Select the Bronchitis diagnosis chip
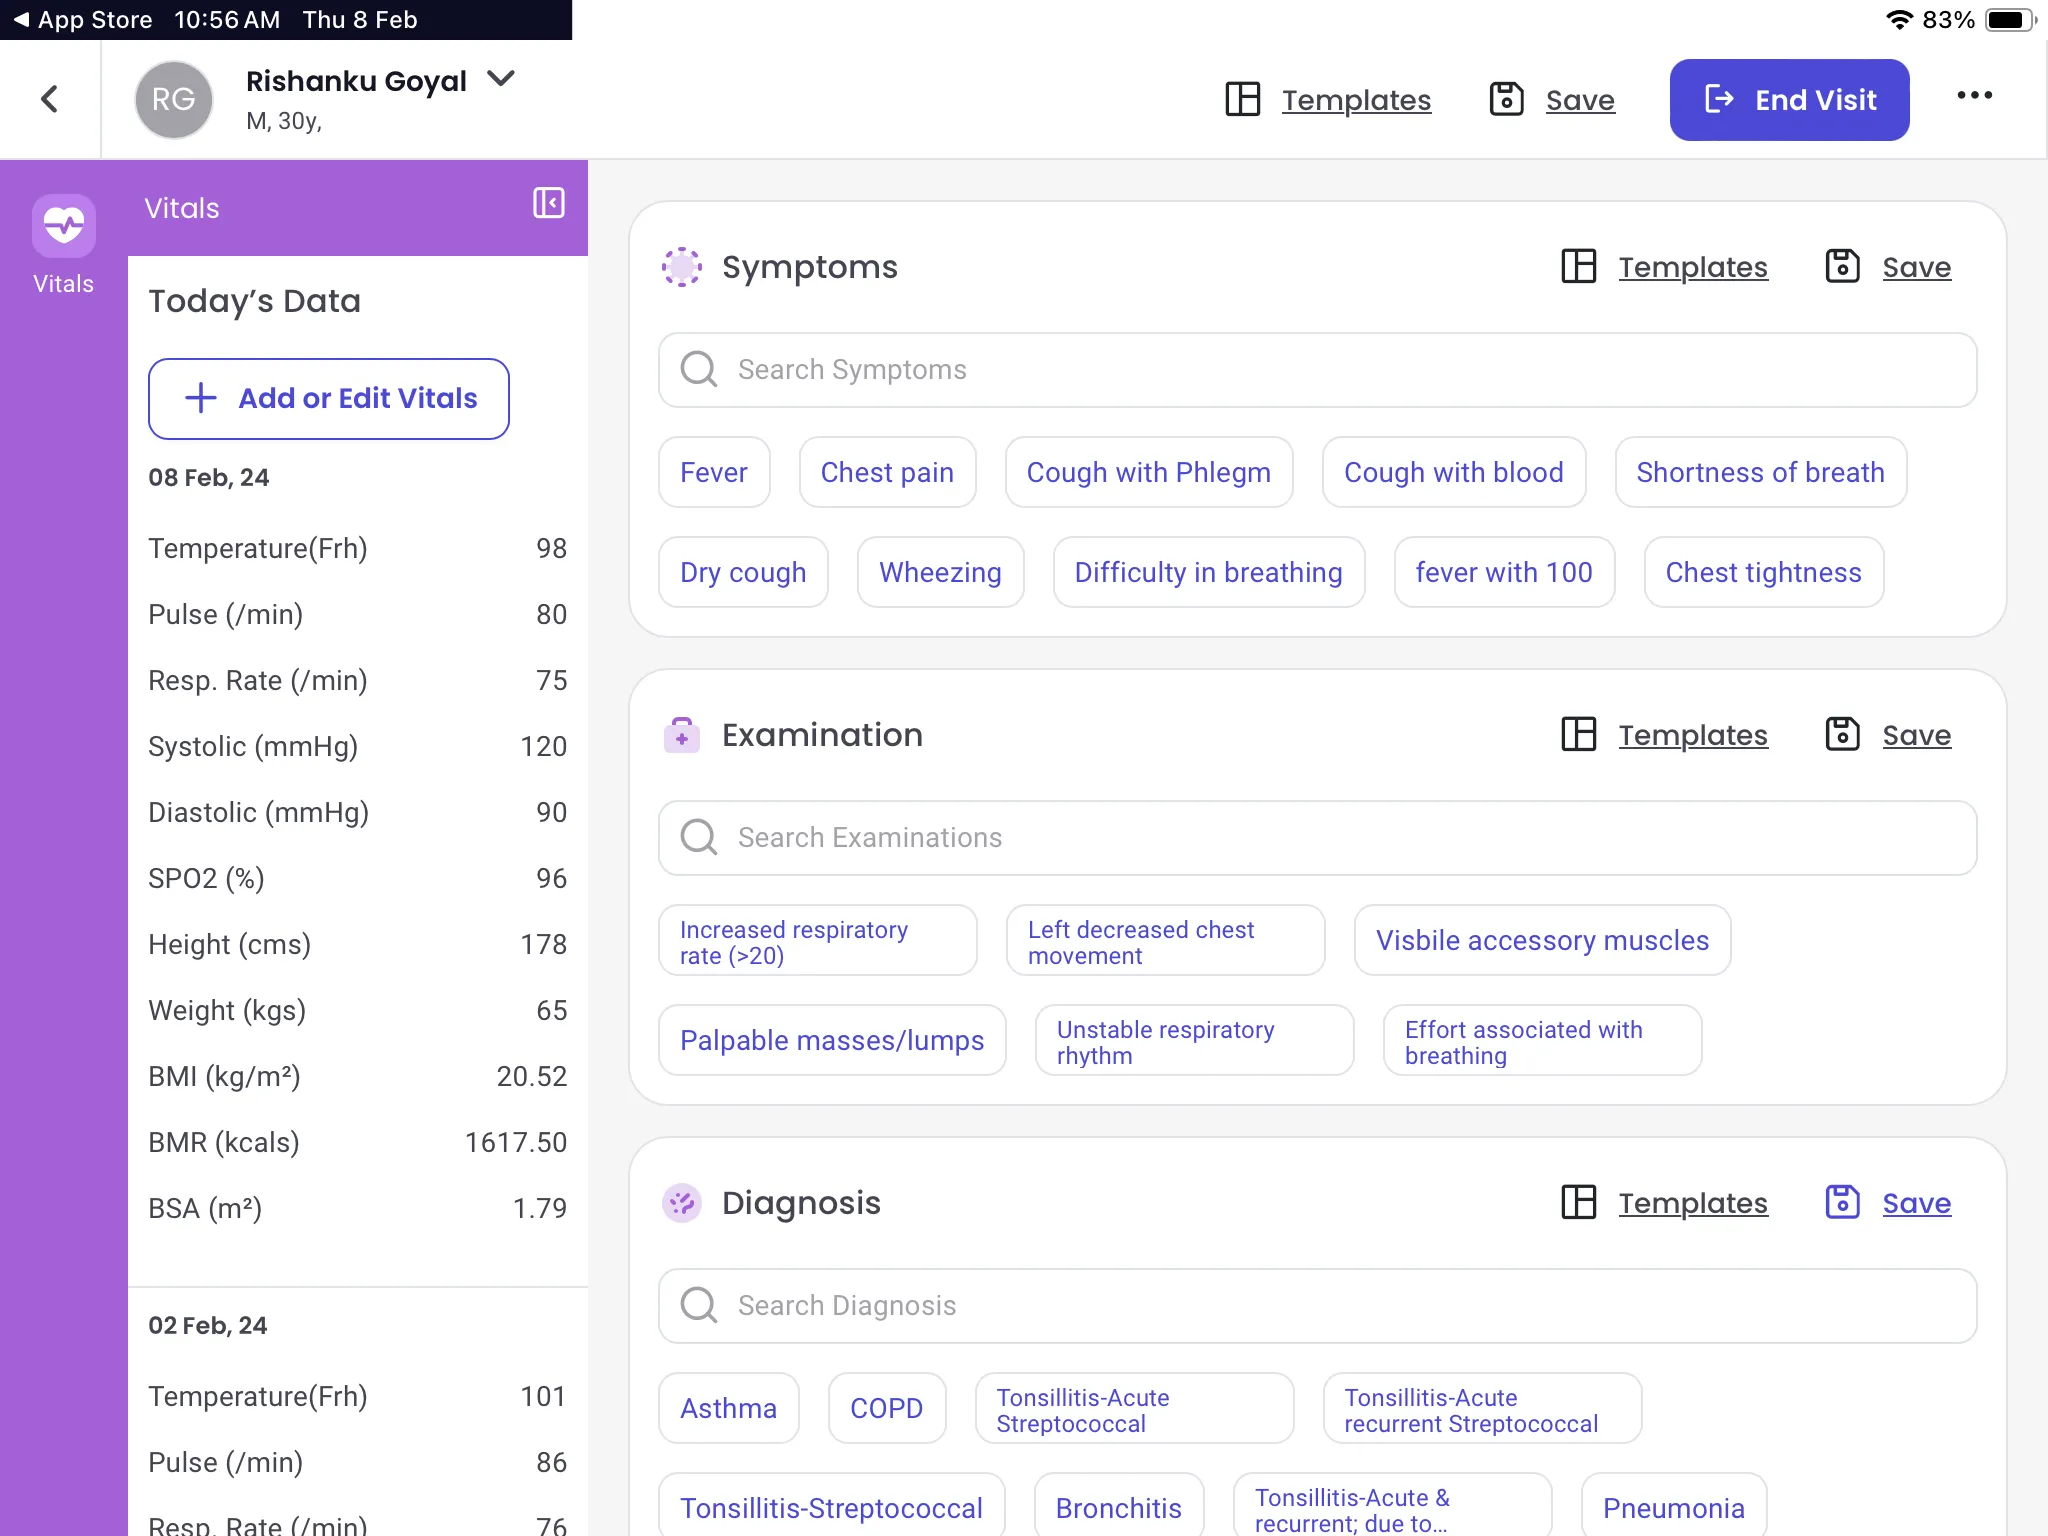This screenshot has height=1536, width=2048. point(1118,1506)
